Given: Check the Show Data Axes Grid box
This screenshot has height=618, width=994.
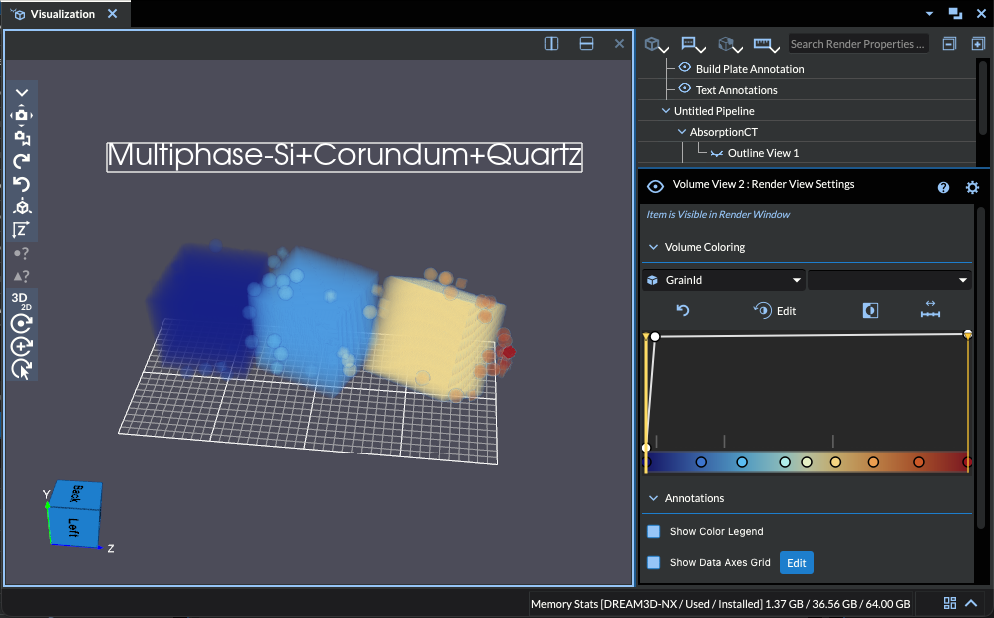Looking at the screenshot, I should point(654,563).
